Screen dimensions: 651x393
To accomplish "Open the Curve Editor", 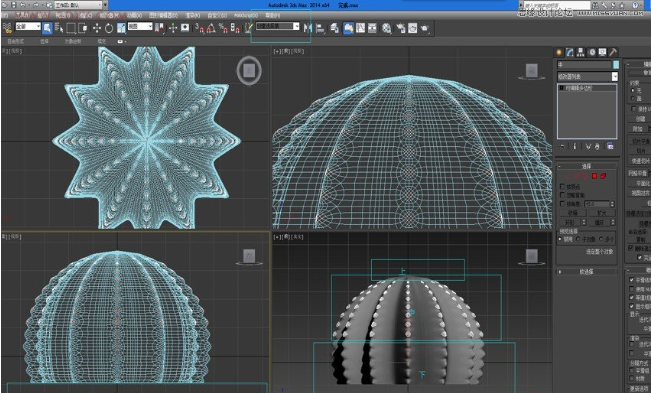I will [360, 28].
